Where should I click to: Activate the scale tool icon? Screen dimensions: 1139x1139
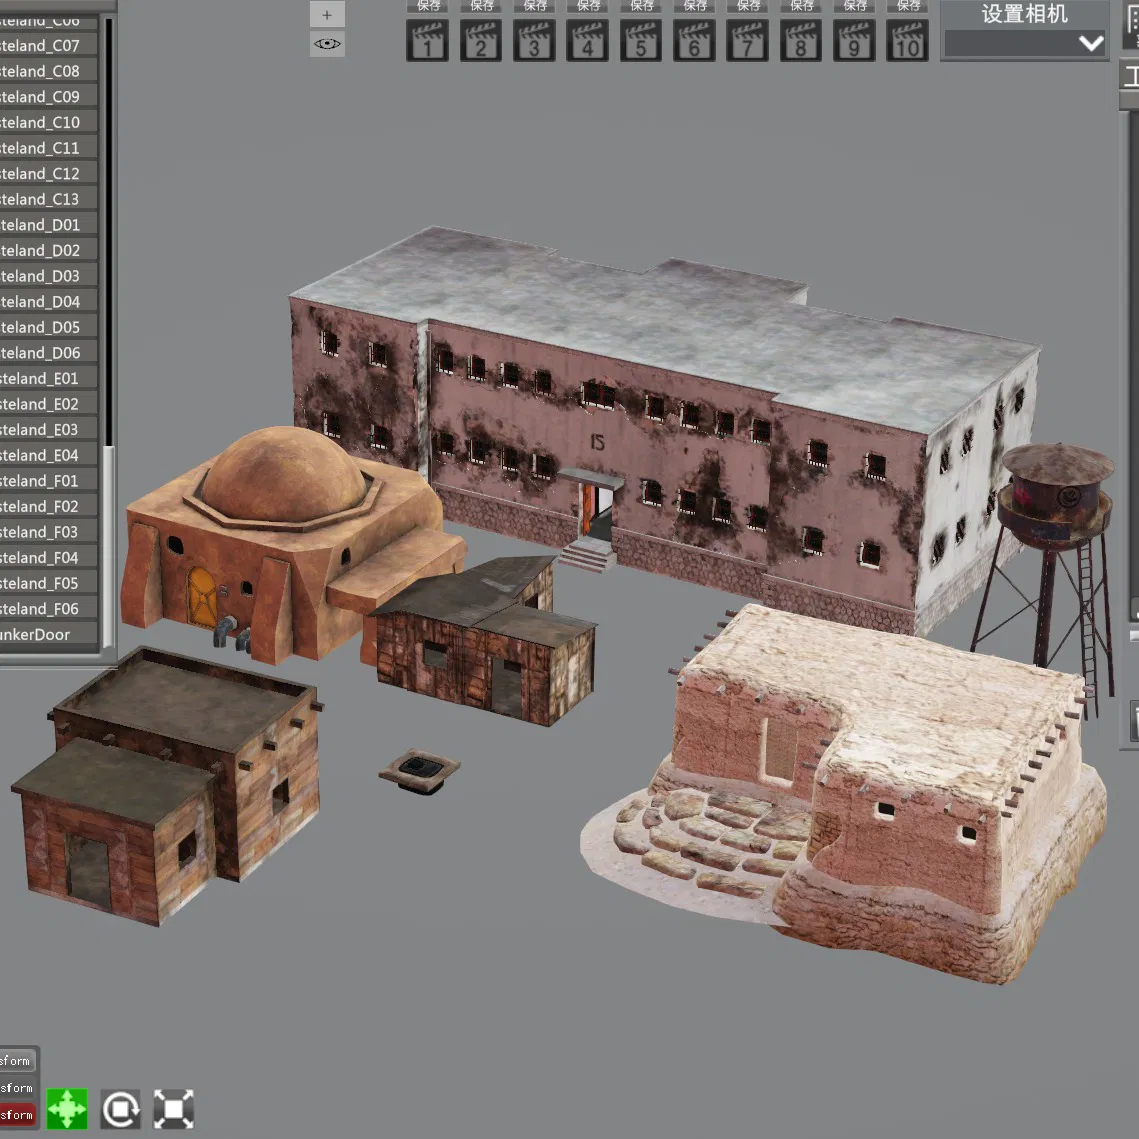[x=174, y=1108]
